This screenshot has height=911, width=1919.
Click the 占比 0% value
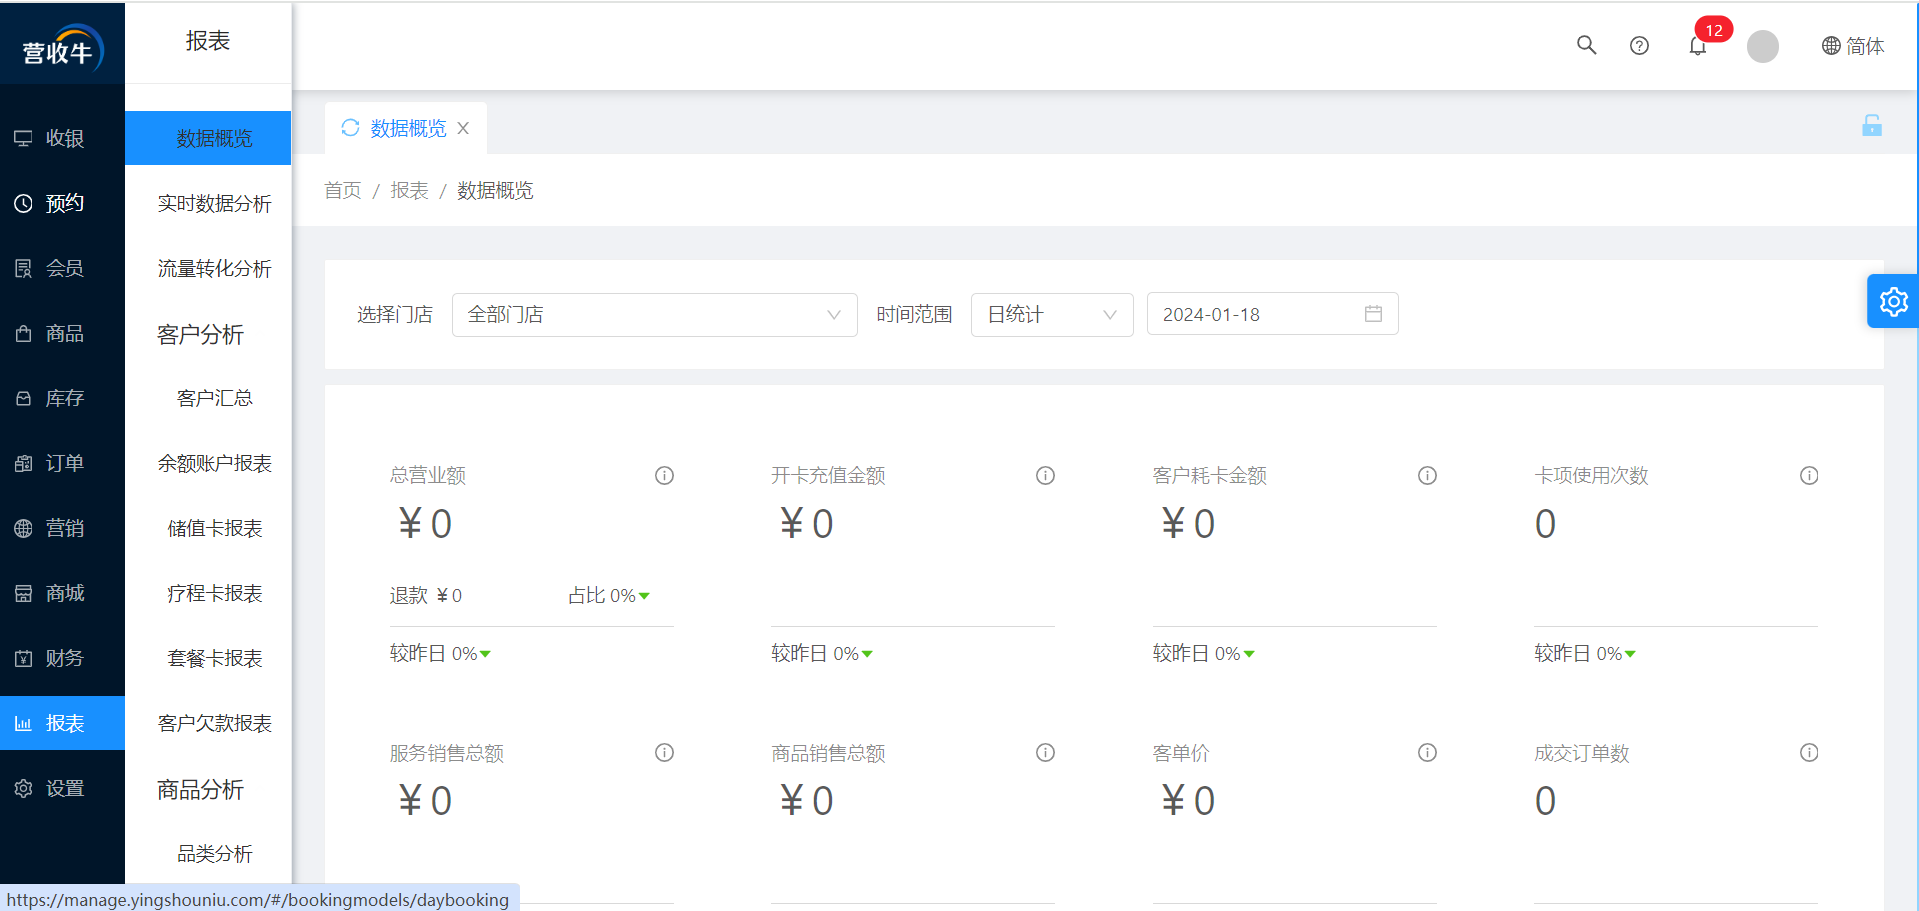click(x=609, y=596)
